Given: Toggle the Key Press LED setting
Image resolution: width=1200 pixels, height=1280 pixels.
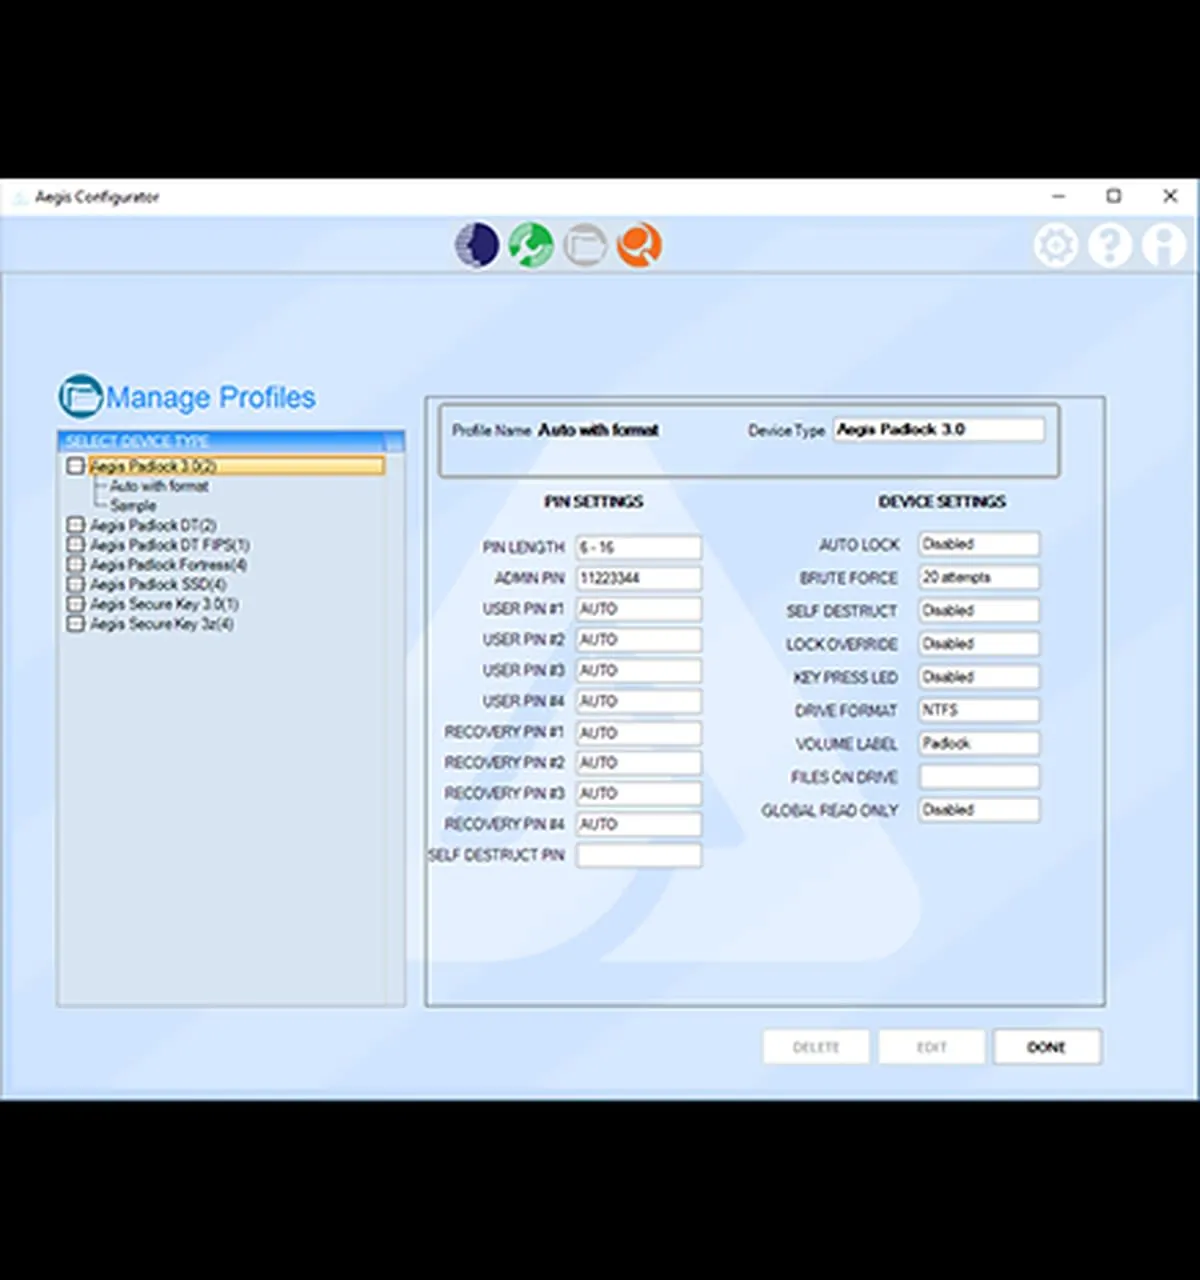Looking at the screenshot, I should 977,677.
